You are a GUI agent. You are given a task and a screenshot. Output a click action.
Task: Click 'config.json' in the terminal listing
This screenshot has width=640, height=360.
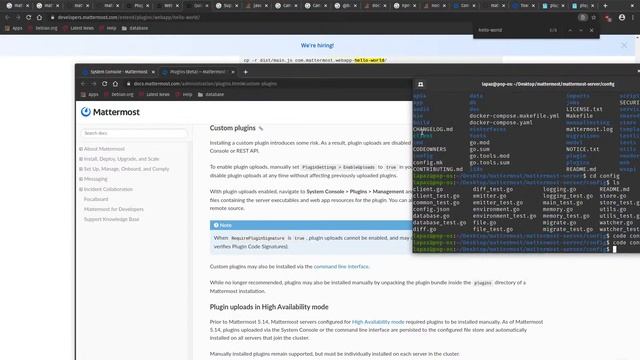pos(431,209)
